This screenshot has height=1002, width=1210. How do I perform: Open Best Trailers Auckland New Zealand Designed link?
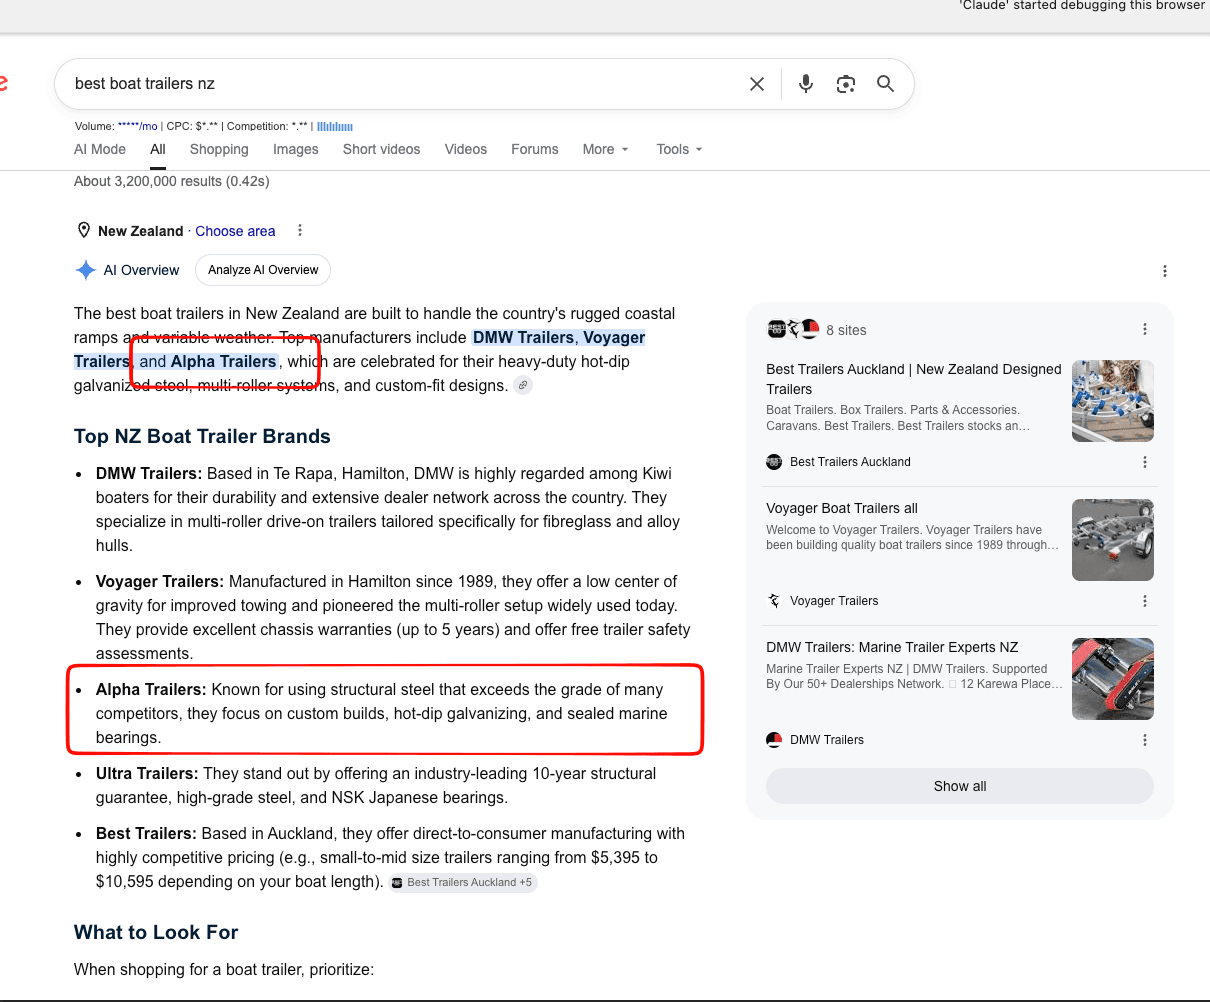(x=914, y=379)
